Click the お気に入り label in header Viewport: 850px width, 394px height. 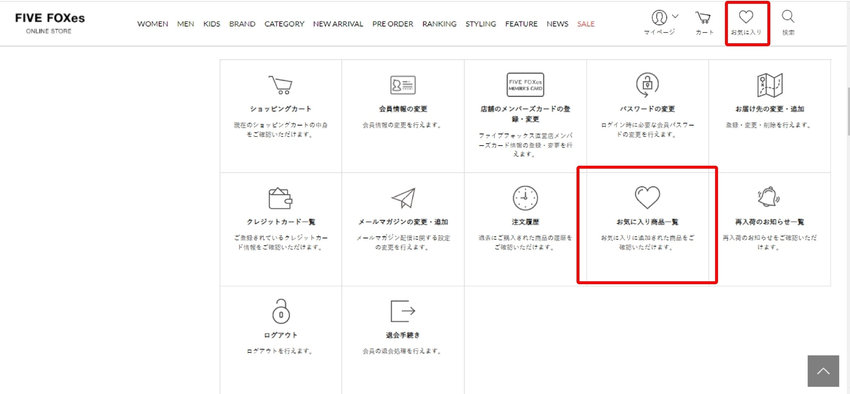[746, 33]
